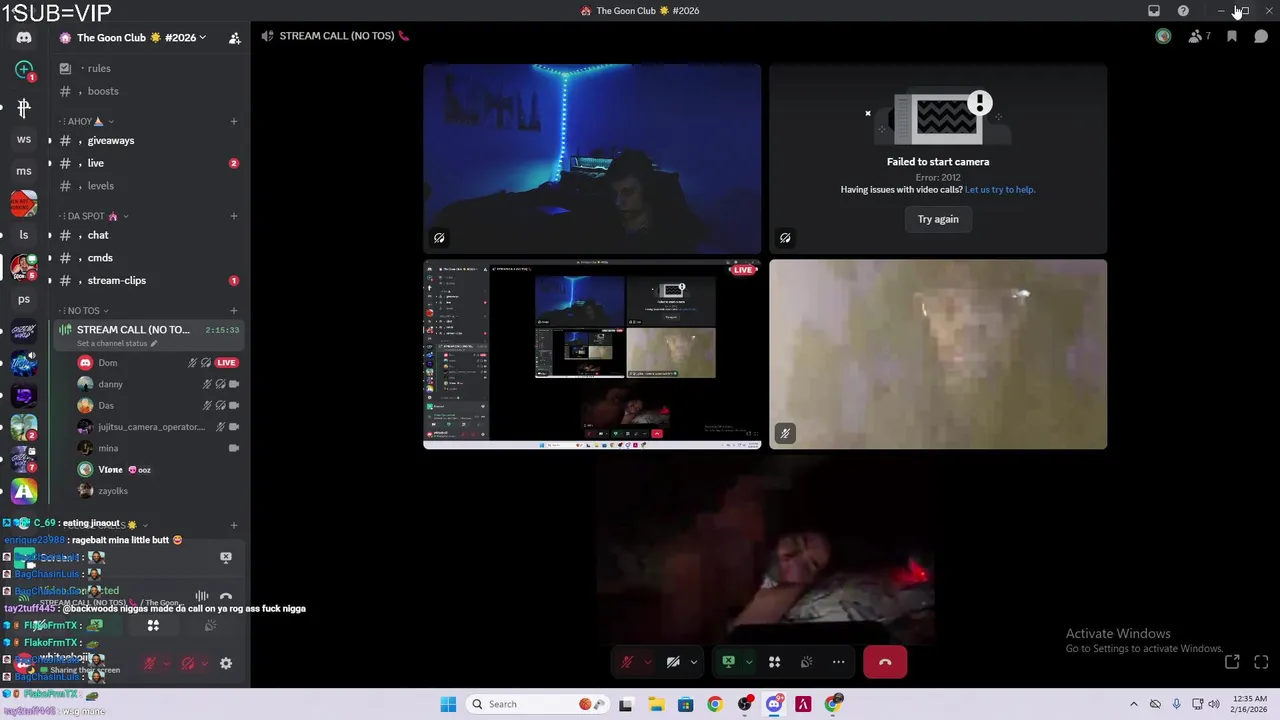Open the rainbow "A" server icon
This screenshot has height=720, width=1280.
(x=24, y=491)
